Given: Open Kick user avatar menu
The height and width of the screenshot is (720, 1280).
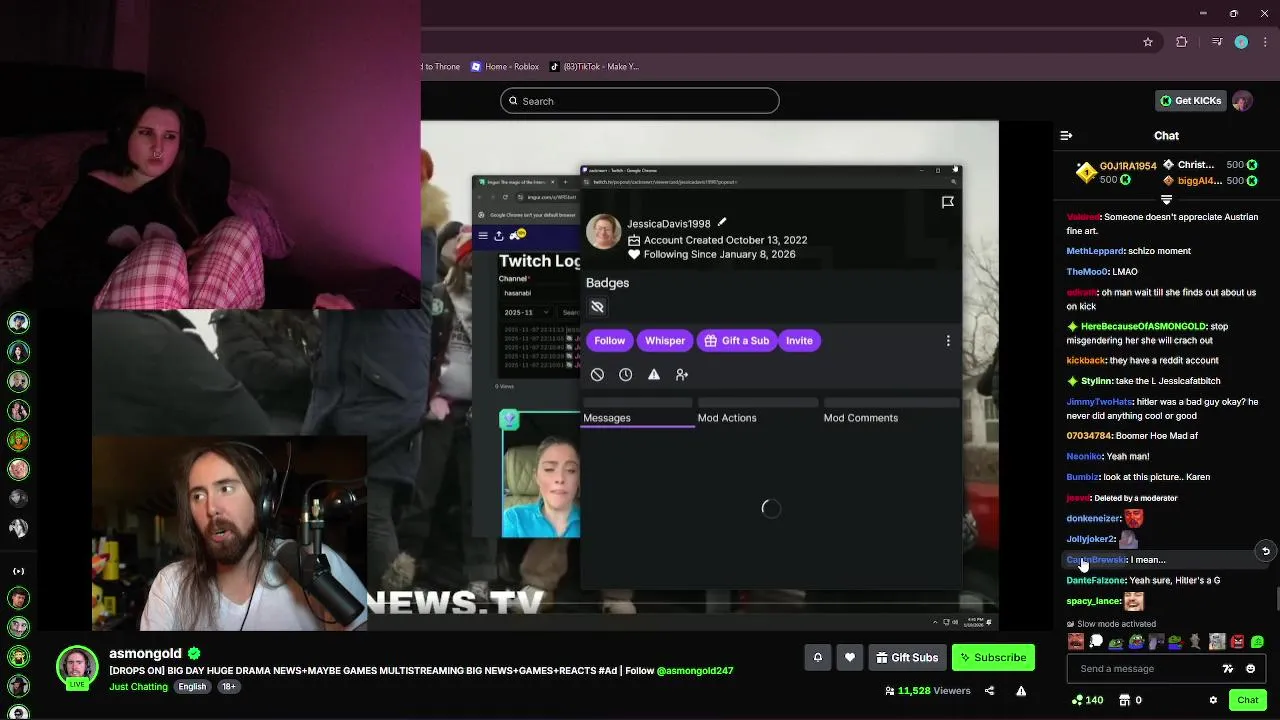Looking at the screenshot, I should [1242, 101].
